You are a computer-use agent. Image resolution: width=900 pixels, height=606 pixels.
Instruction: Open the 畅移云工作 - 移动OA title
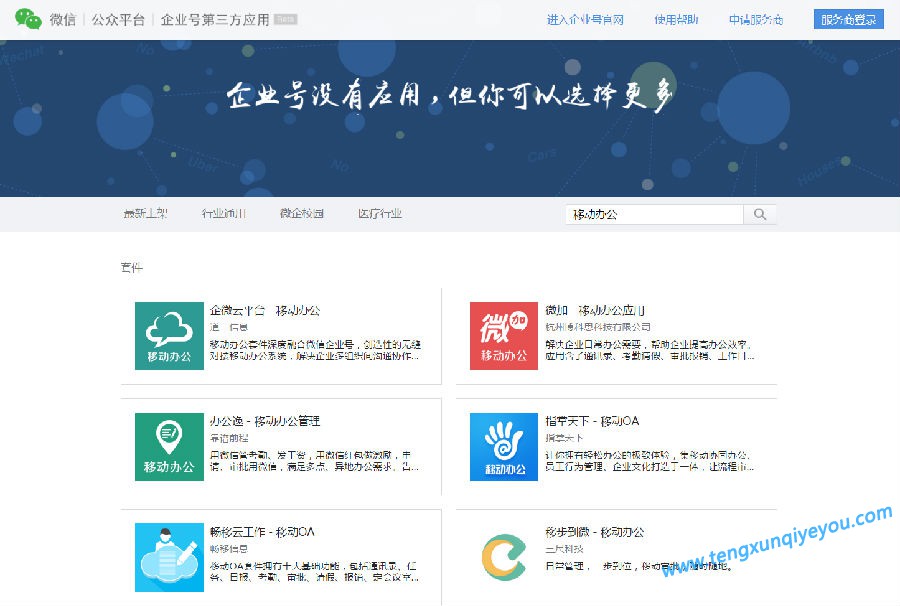[262, 532]
